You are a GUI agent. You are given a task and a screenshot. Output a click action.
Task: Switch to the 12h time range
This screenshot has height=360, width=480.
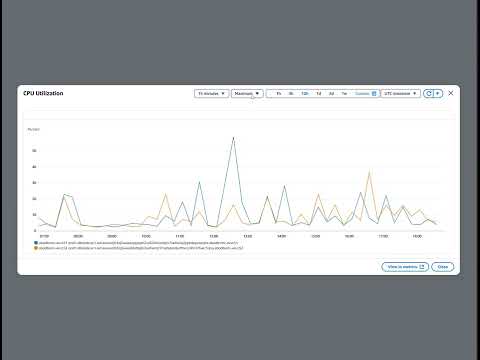pyautogui.click(x=304, y=94)
